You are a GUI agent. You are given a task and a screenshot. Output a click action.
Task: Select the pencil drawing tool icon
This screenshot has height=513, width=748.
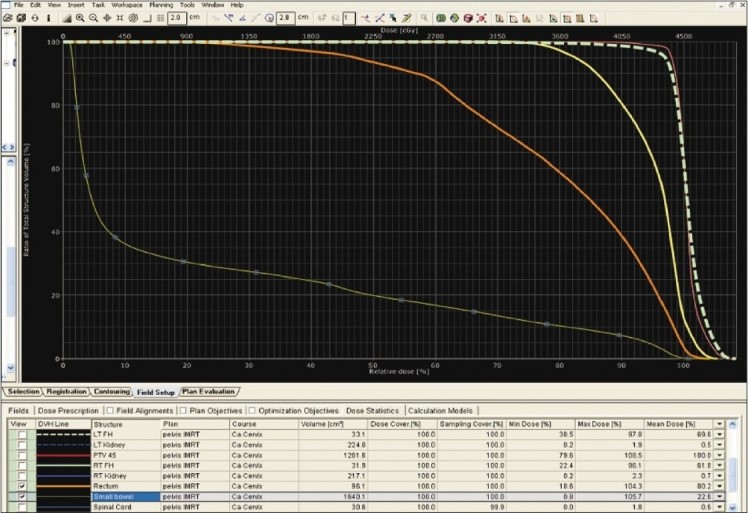[x=406, y=18]
